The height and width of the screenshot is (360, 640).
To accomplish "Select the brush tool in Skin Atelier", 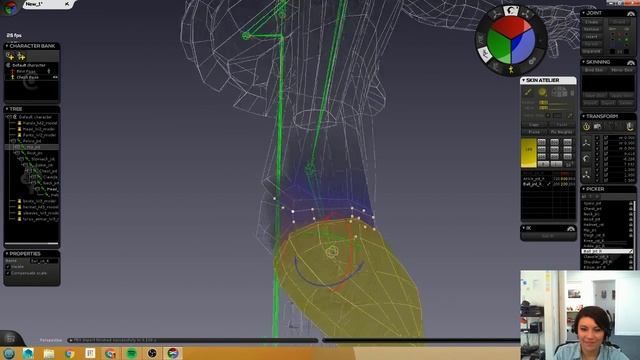I will point(528,92).
